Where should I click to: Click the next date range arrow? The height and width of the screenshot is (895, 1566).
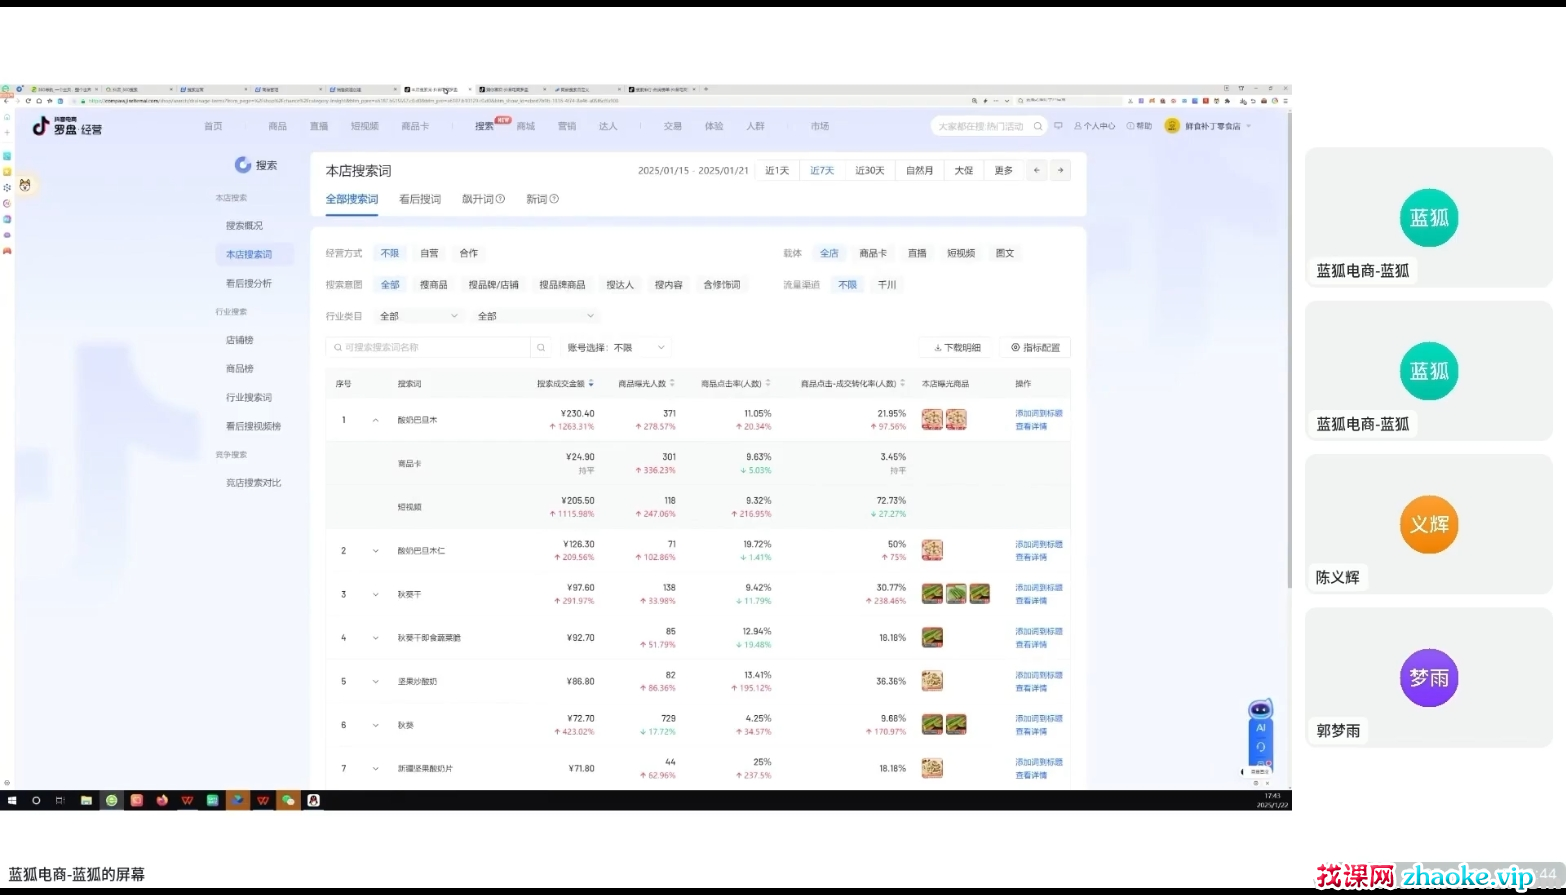pos(1060,171)
